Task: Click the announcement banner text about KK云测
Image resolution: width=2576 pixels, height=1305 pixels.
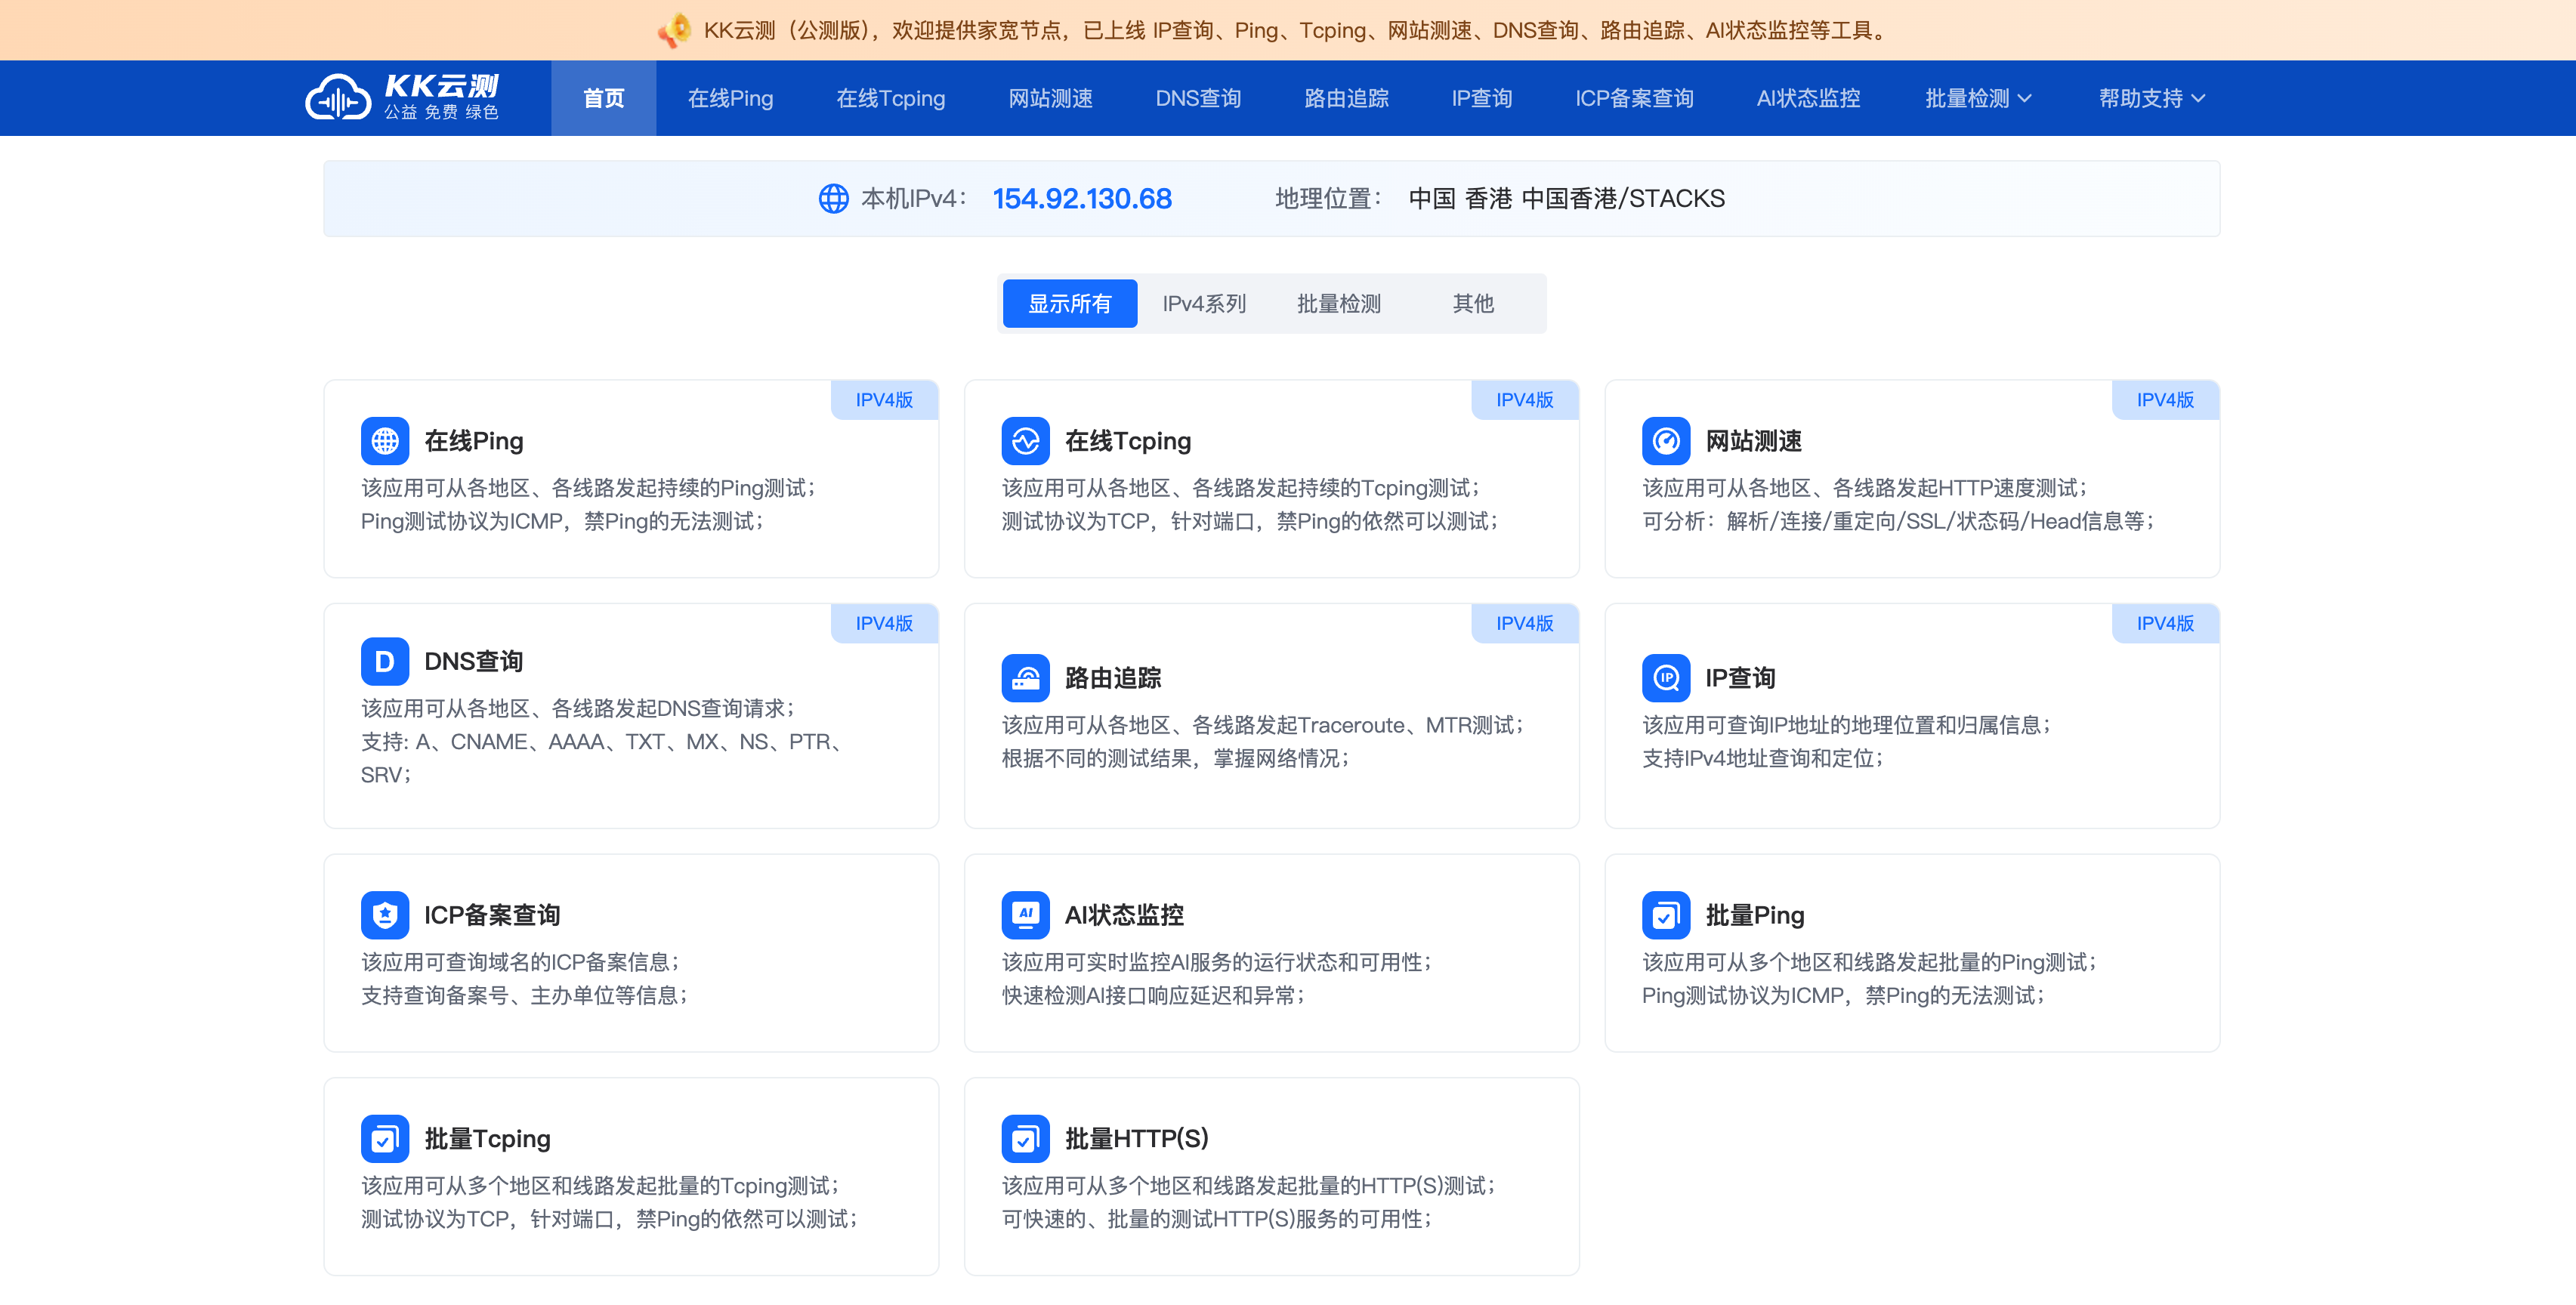Action: [1296, 30]
